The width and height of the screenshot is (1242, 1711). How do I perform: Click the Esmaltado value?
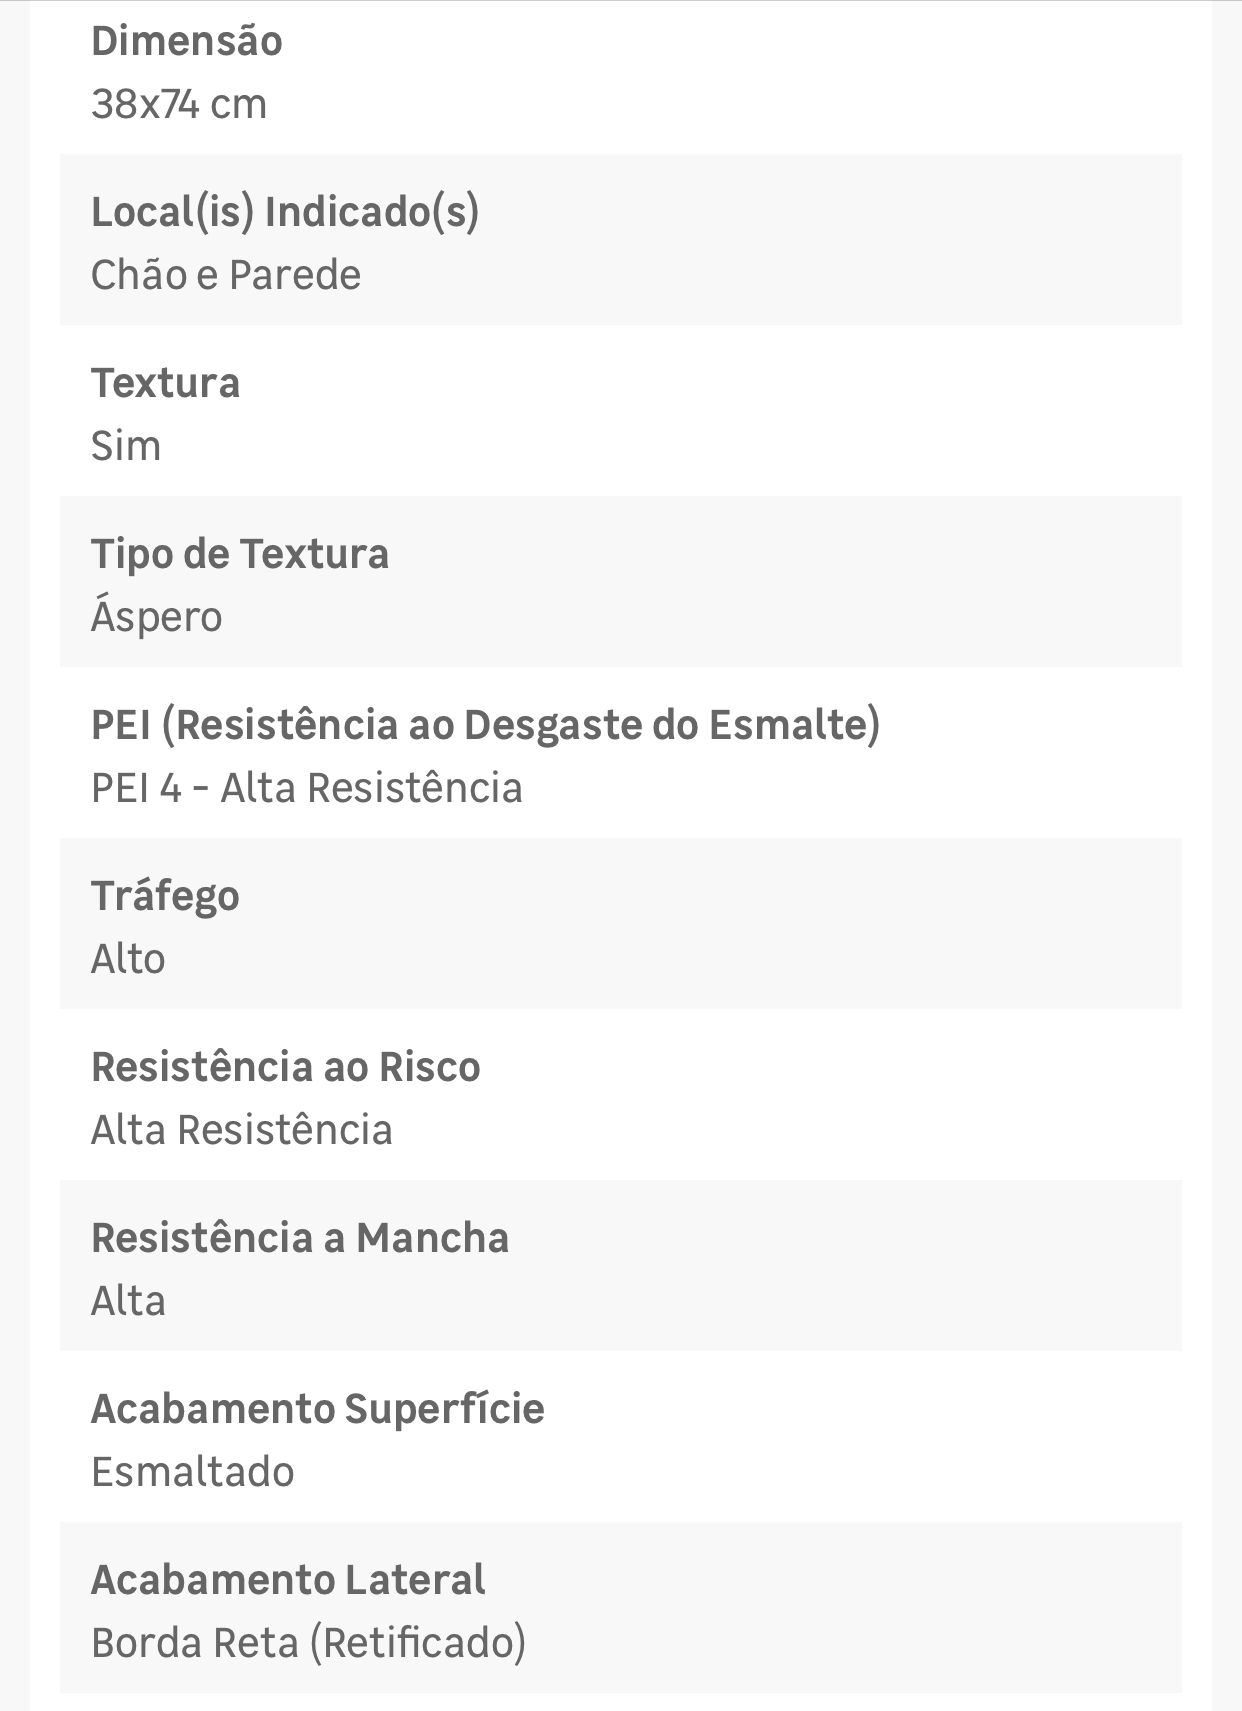tap(193, 1472)
